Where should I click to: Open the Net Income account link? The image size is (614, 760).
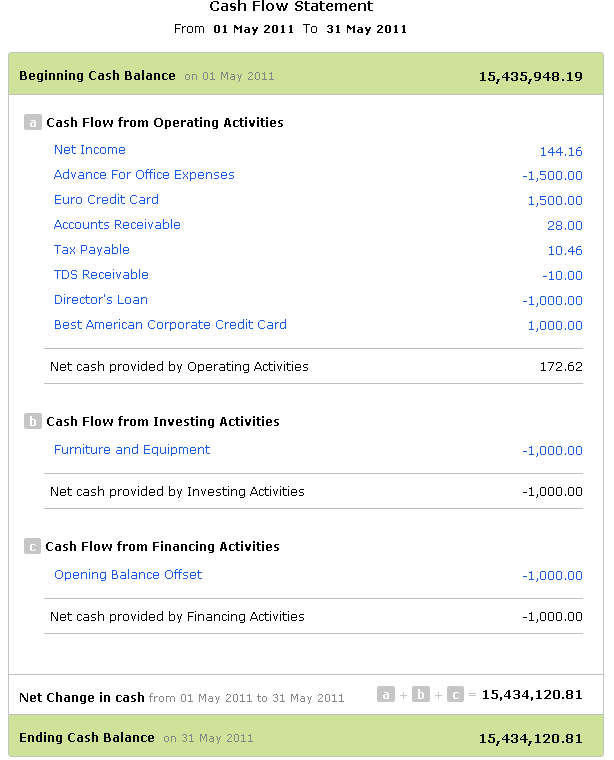[90, 150]
